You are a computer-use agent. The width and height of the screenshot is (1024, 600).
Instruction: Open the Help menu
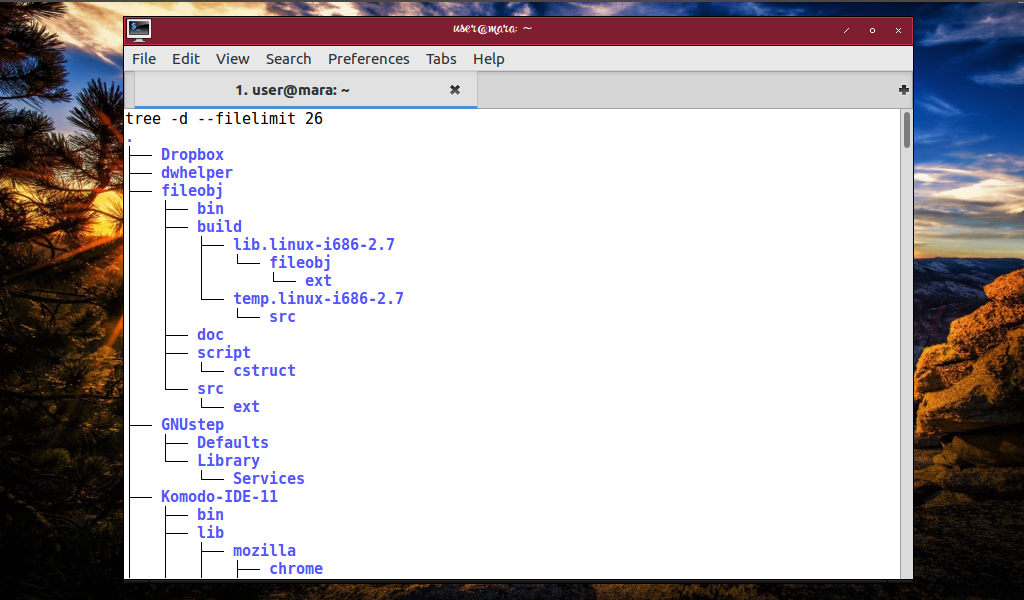pos(488,59)
